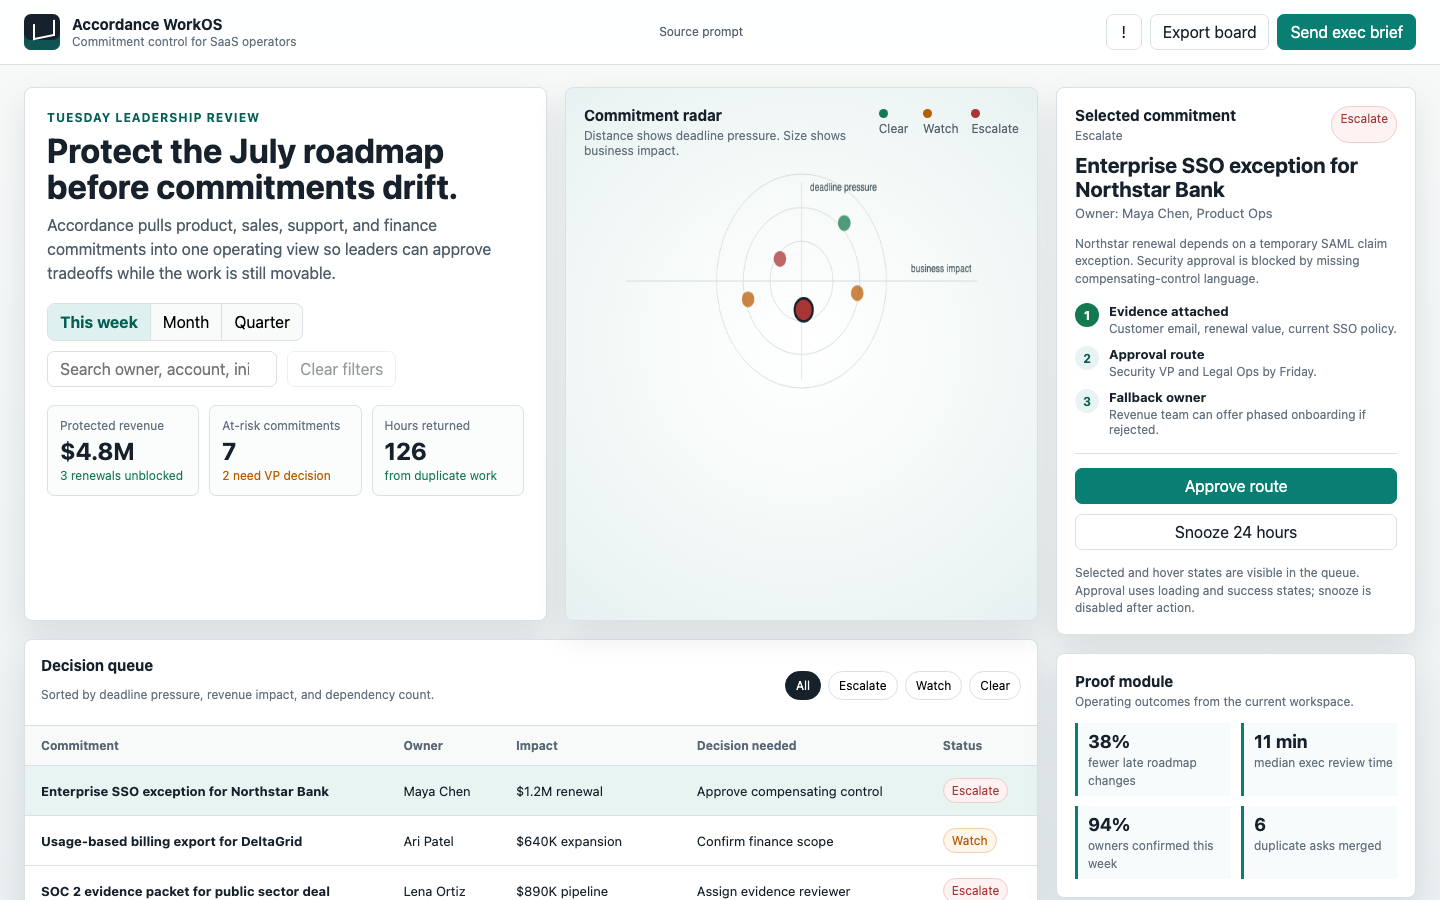Screen dimensions: 1440x900
Task: Select the light red radar dot
Action: 780,259
